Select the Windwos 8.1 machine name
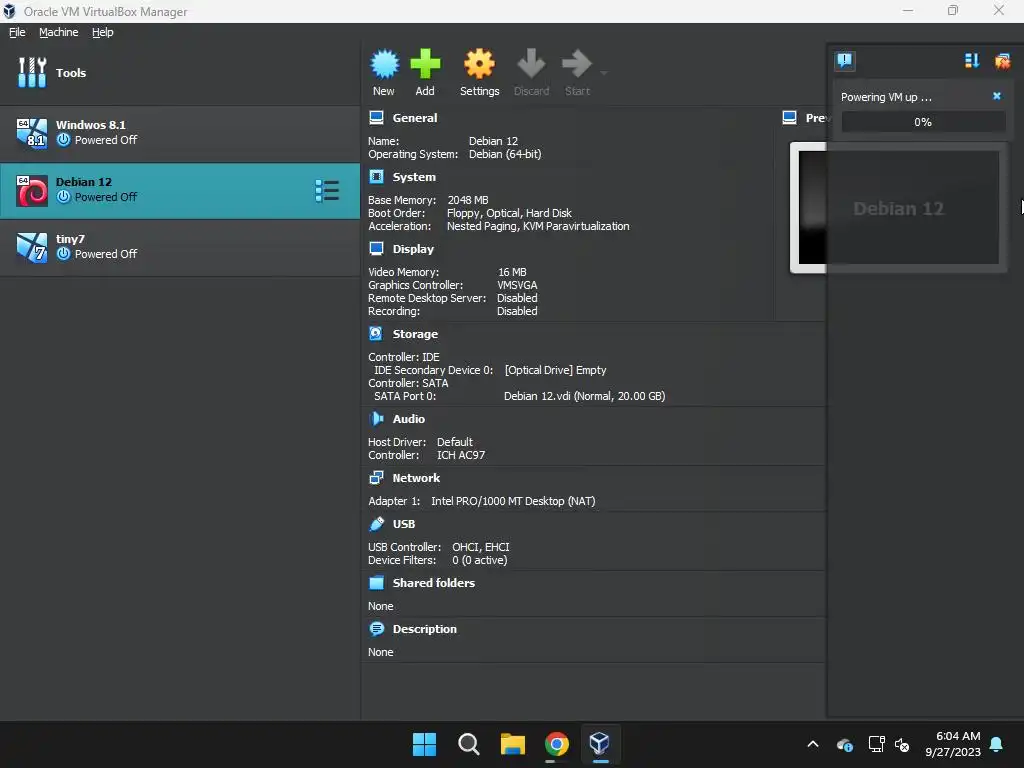The image size is (1024, 768). pyautogui.click(x=91, y=125)
